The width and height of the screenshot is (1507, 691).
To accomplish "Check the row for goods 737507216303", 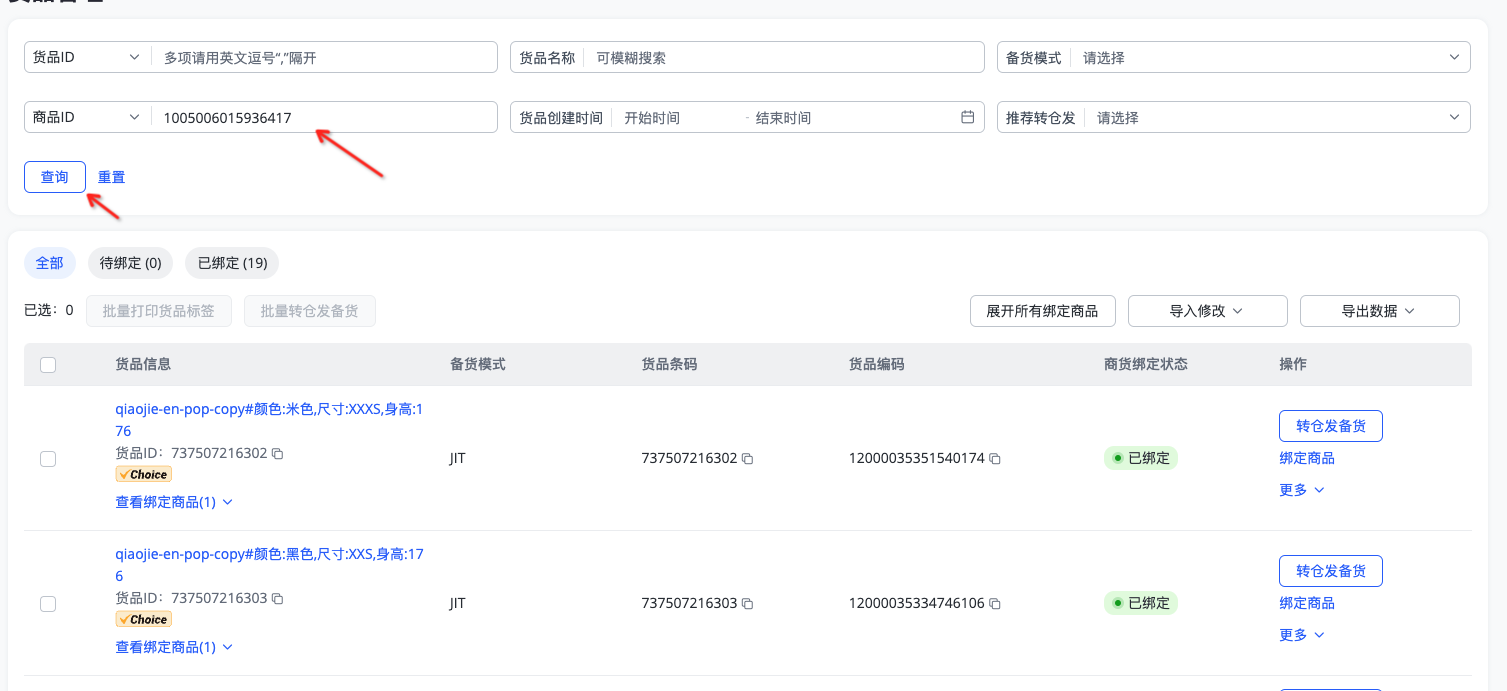I will tap(48, 604).
